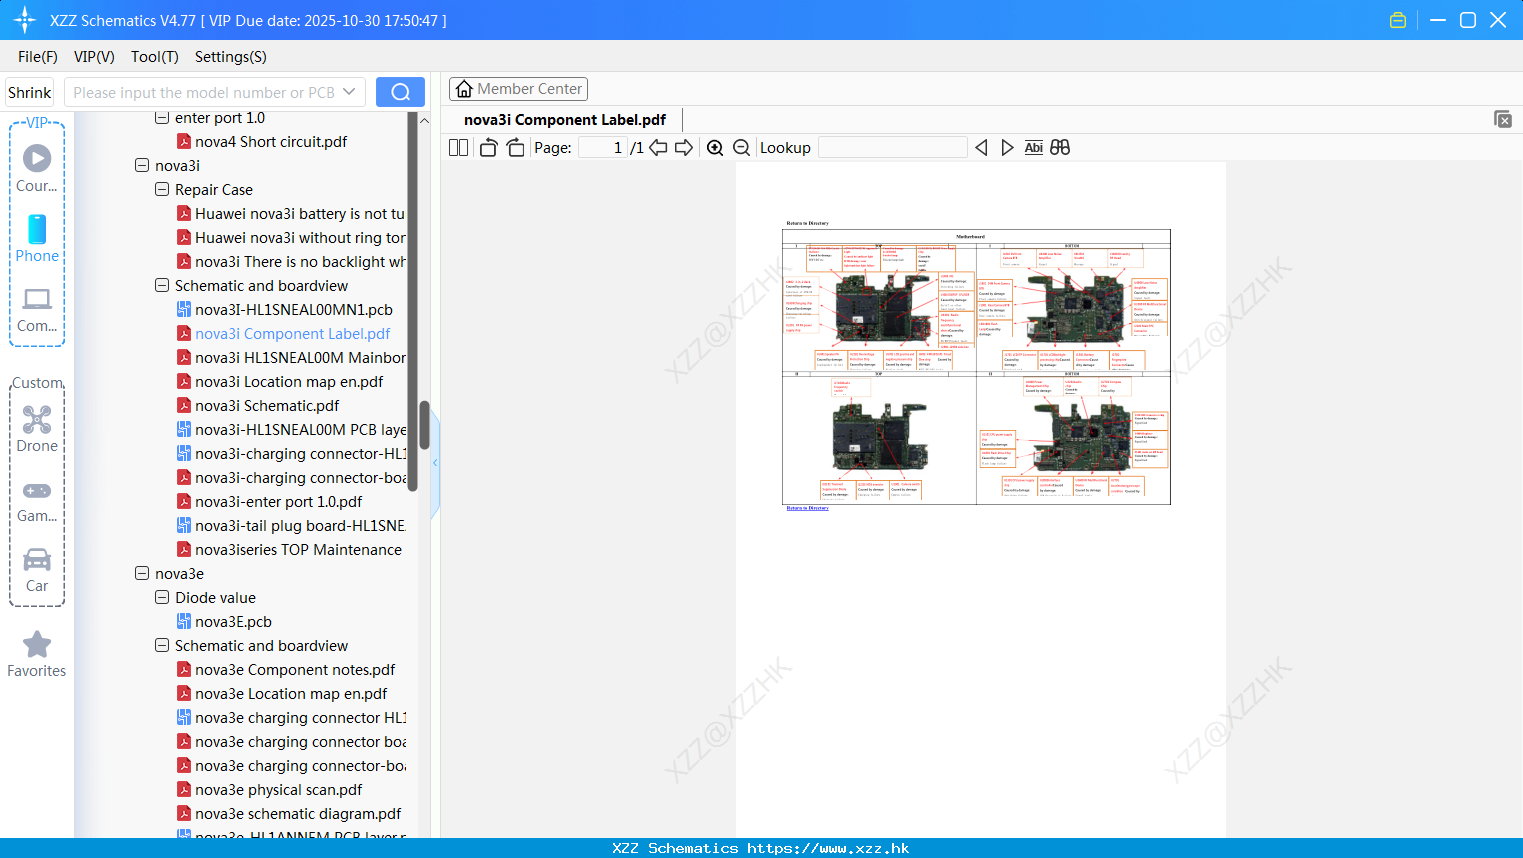The height and width of the screenshot is (858, 1523).
Task: Collapse nova3i Schematic and boardview folder
Action: (162, 285)
